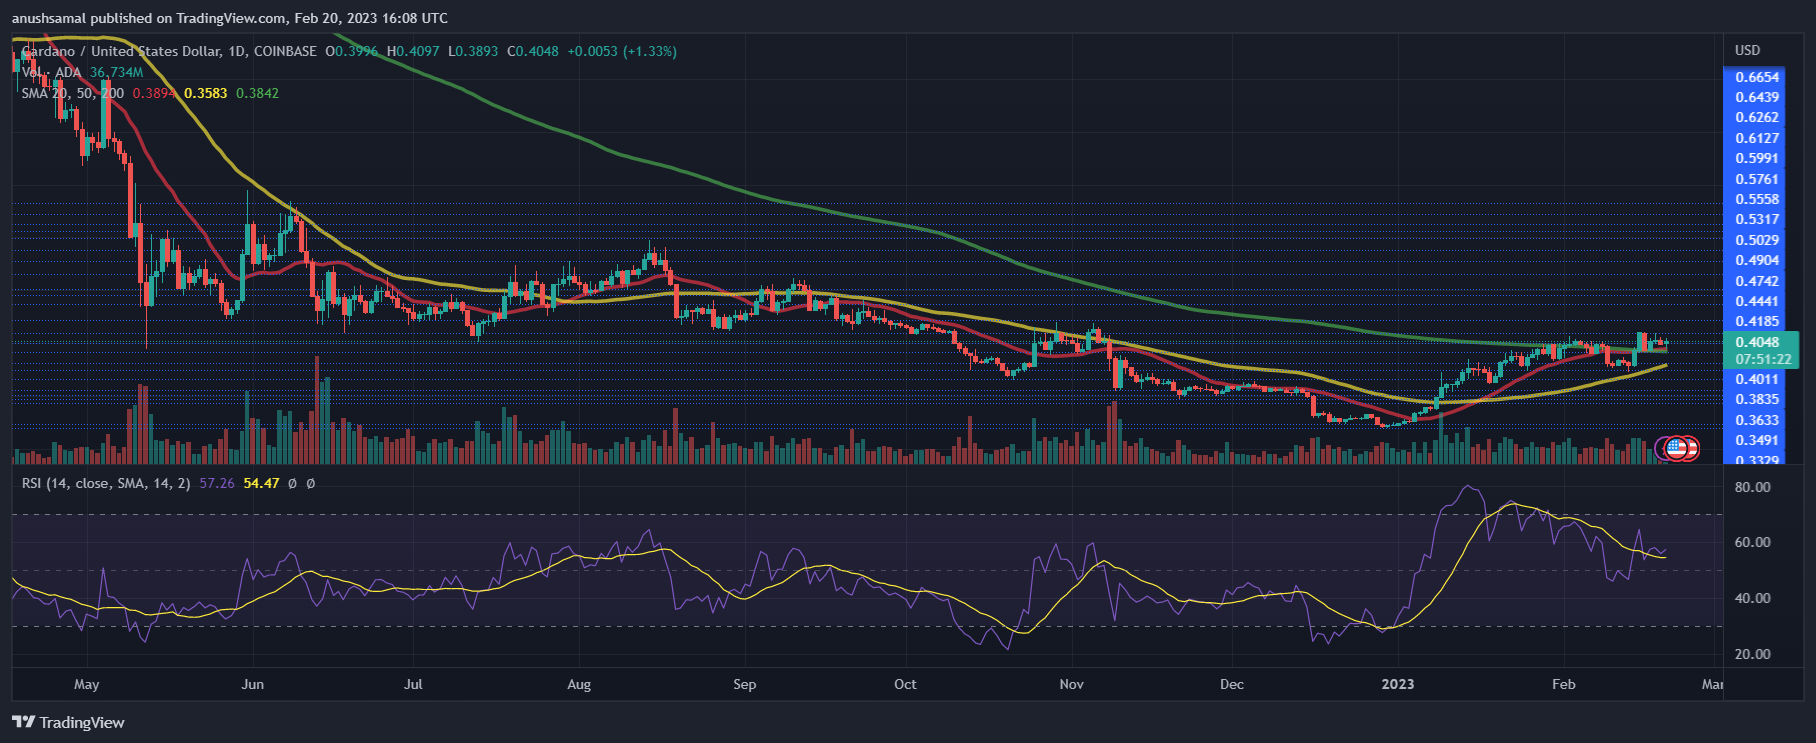Click the 0.4185 price axis label
The height and width of the screenshot is (743, 1816).
(1757, 321)
